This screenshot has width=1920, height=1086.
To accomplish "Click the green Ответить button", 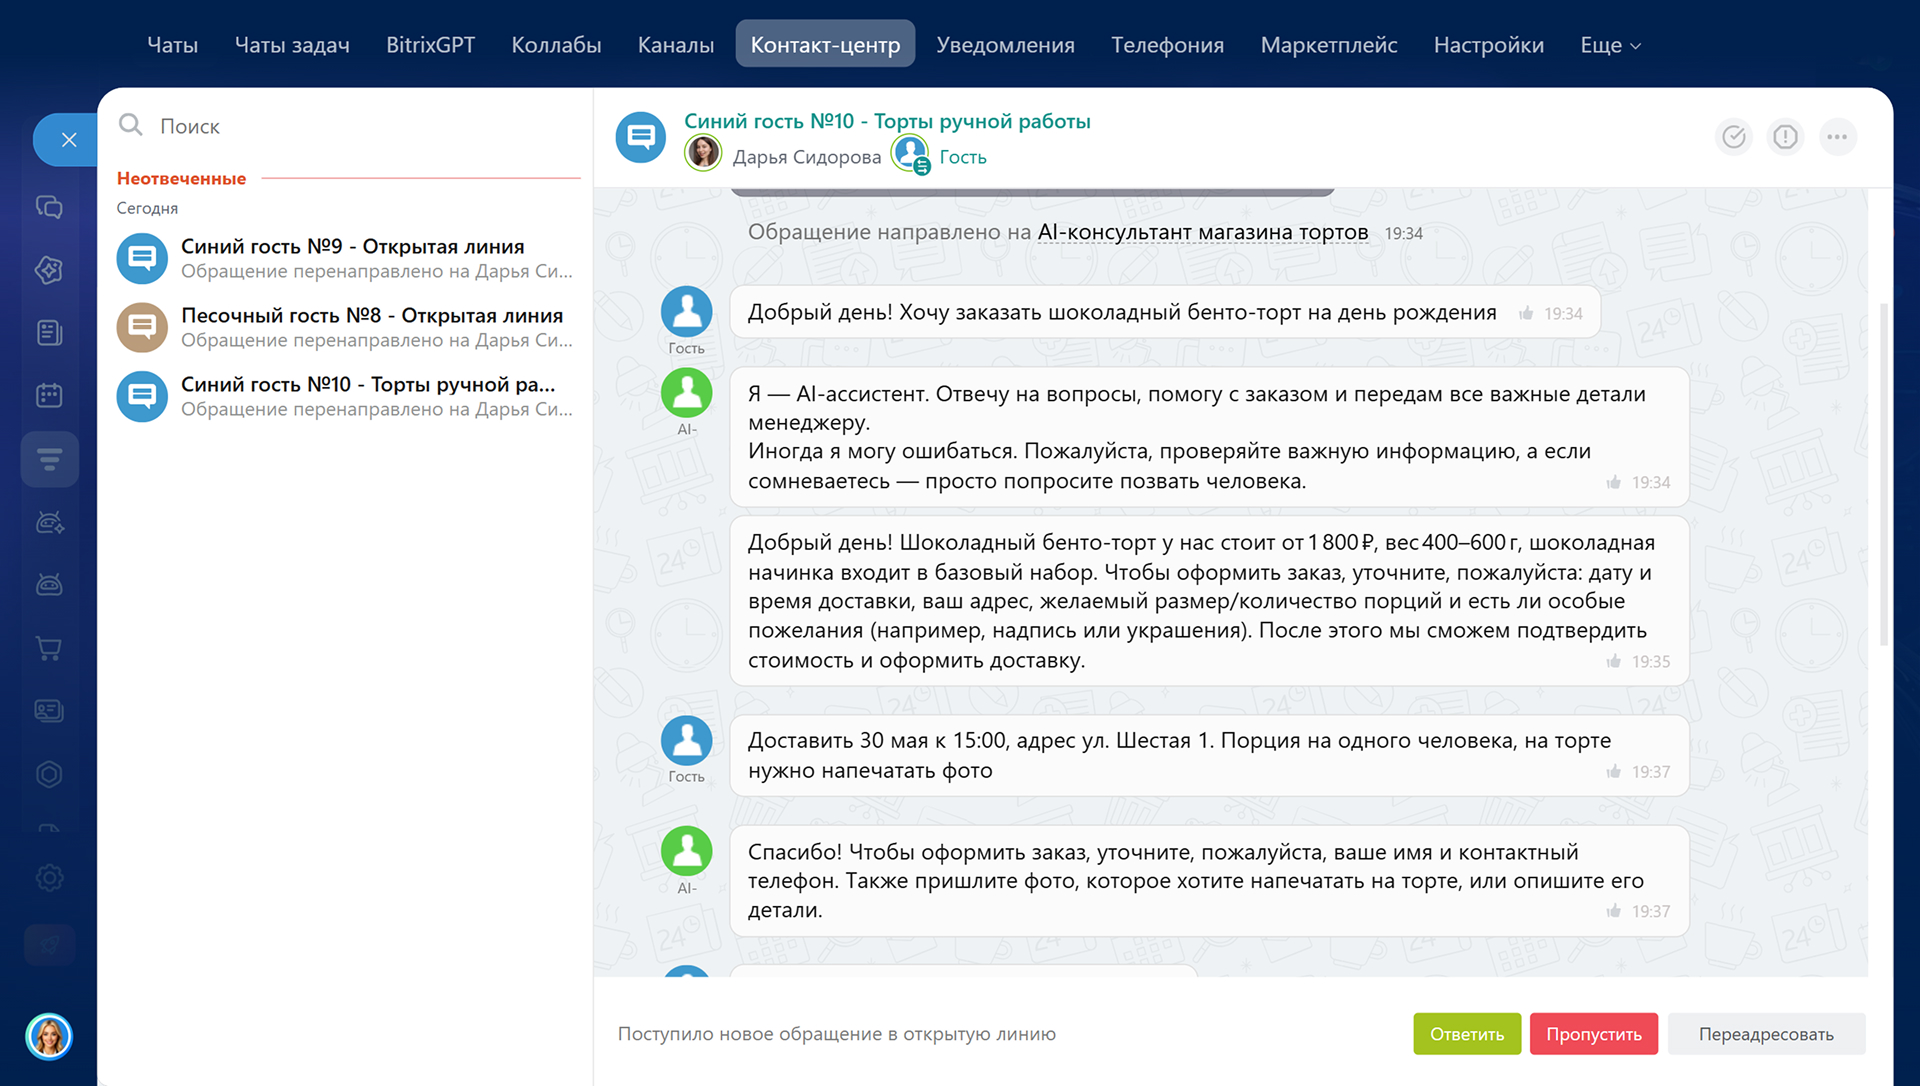I will [x=1467, y=1034].
